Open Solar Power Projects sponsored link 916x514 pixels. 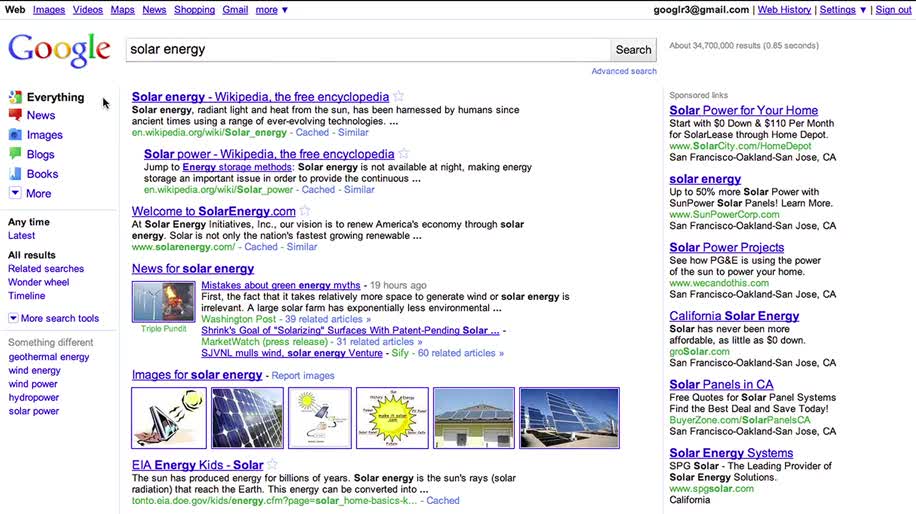tap(726, 248)
